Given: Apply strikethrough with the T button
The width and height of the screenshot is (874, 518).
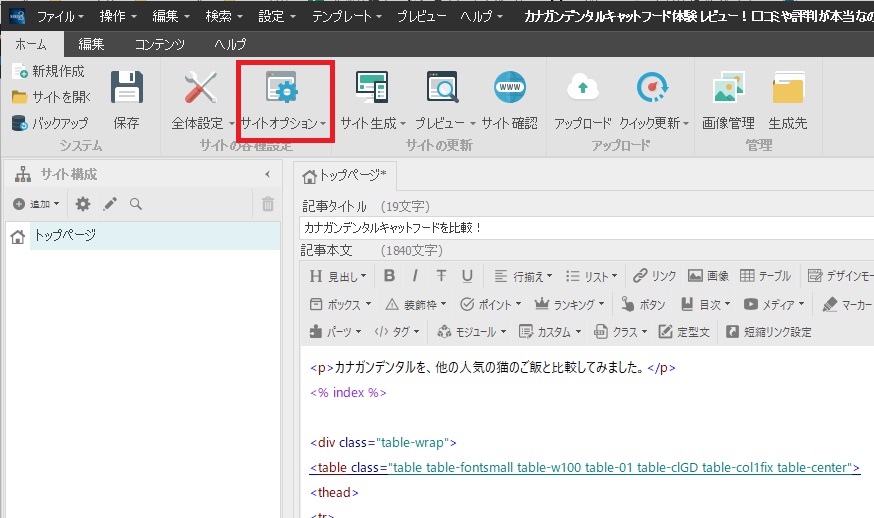Looking at the screenshot, I should 441,275.
